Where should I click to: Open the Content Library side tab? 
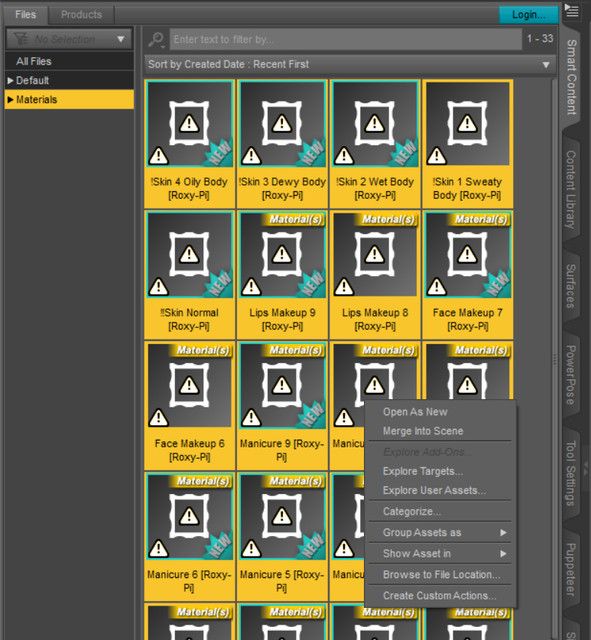[x=571, y=189]
